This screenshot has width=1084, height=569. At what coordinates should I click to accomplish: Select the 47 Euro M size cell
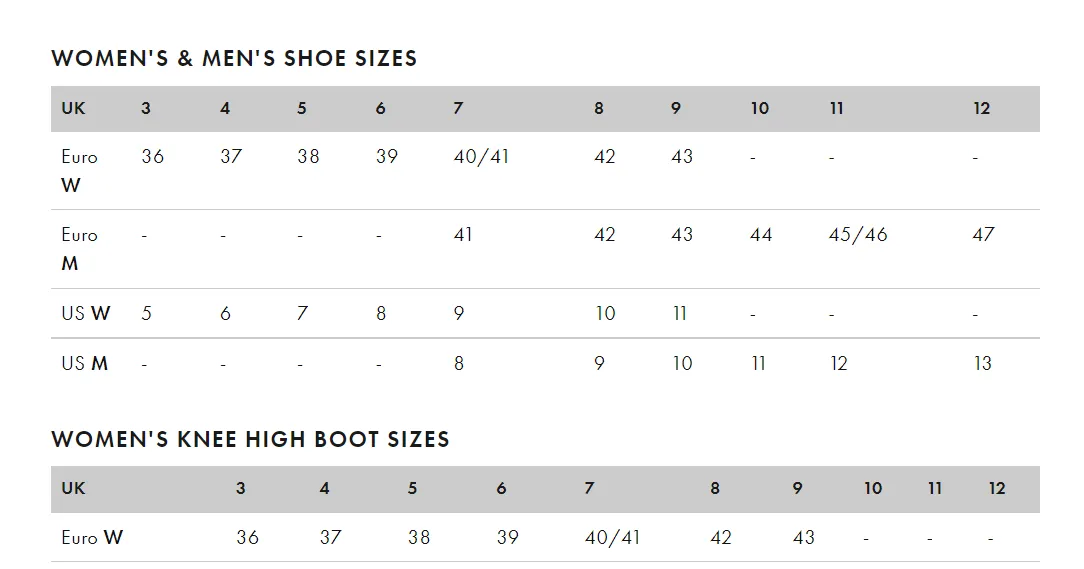[983, 235]
